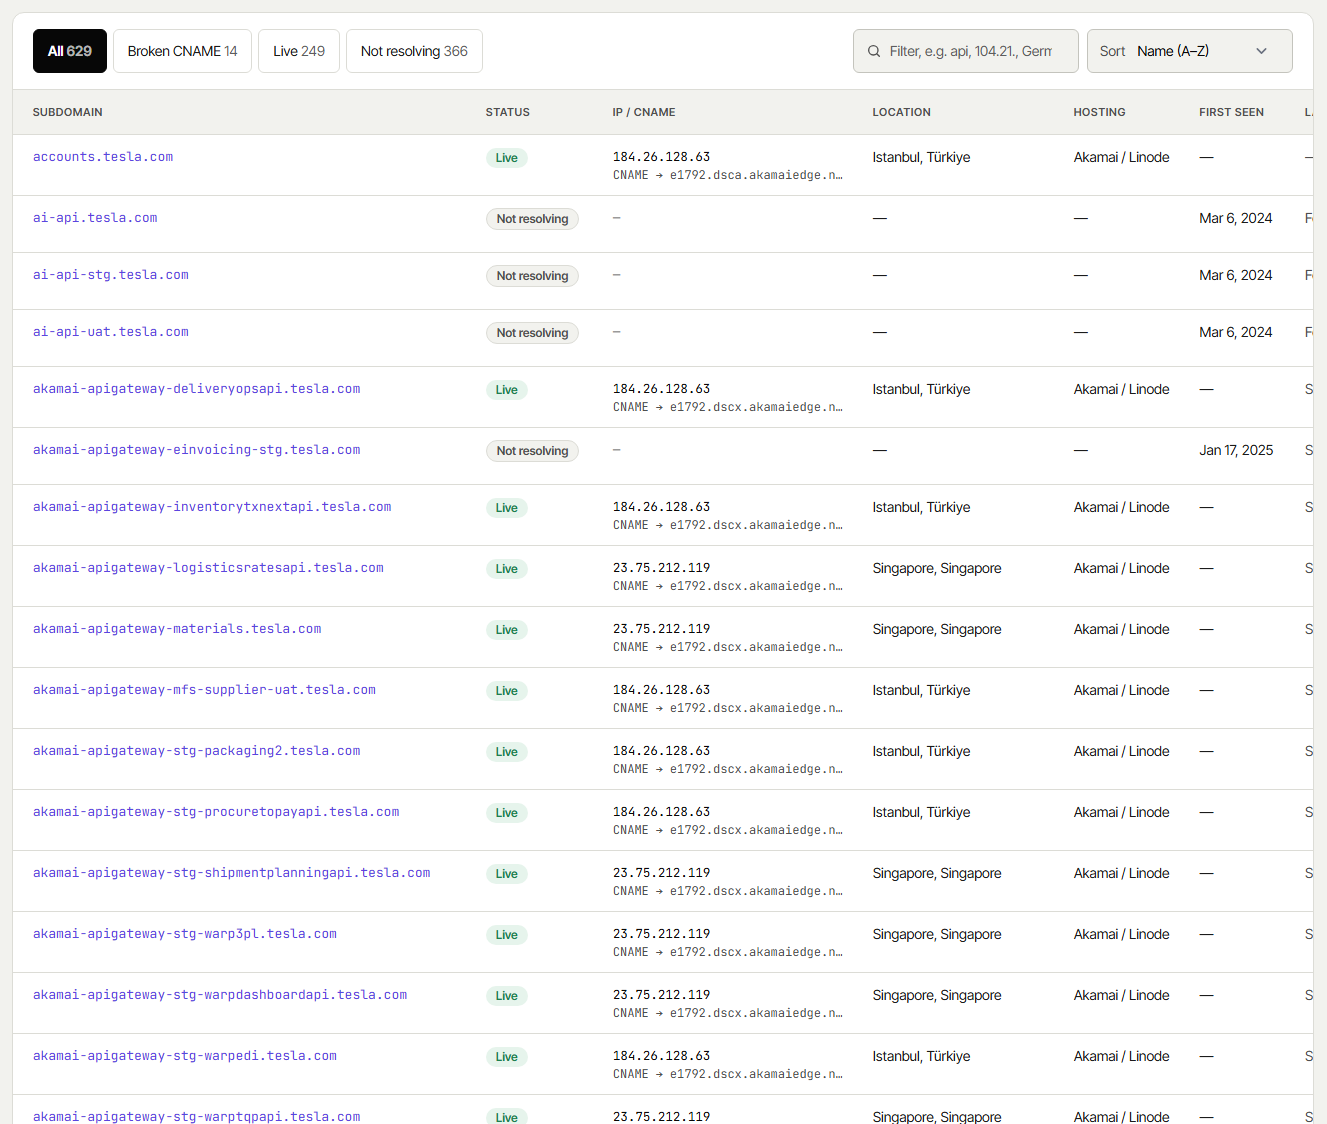The image size is (1327, 1124).
Task: Open accounts.tesla.com subdomain link
Action: (103, 157)
